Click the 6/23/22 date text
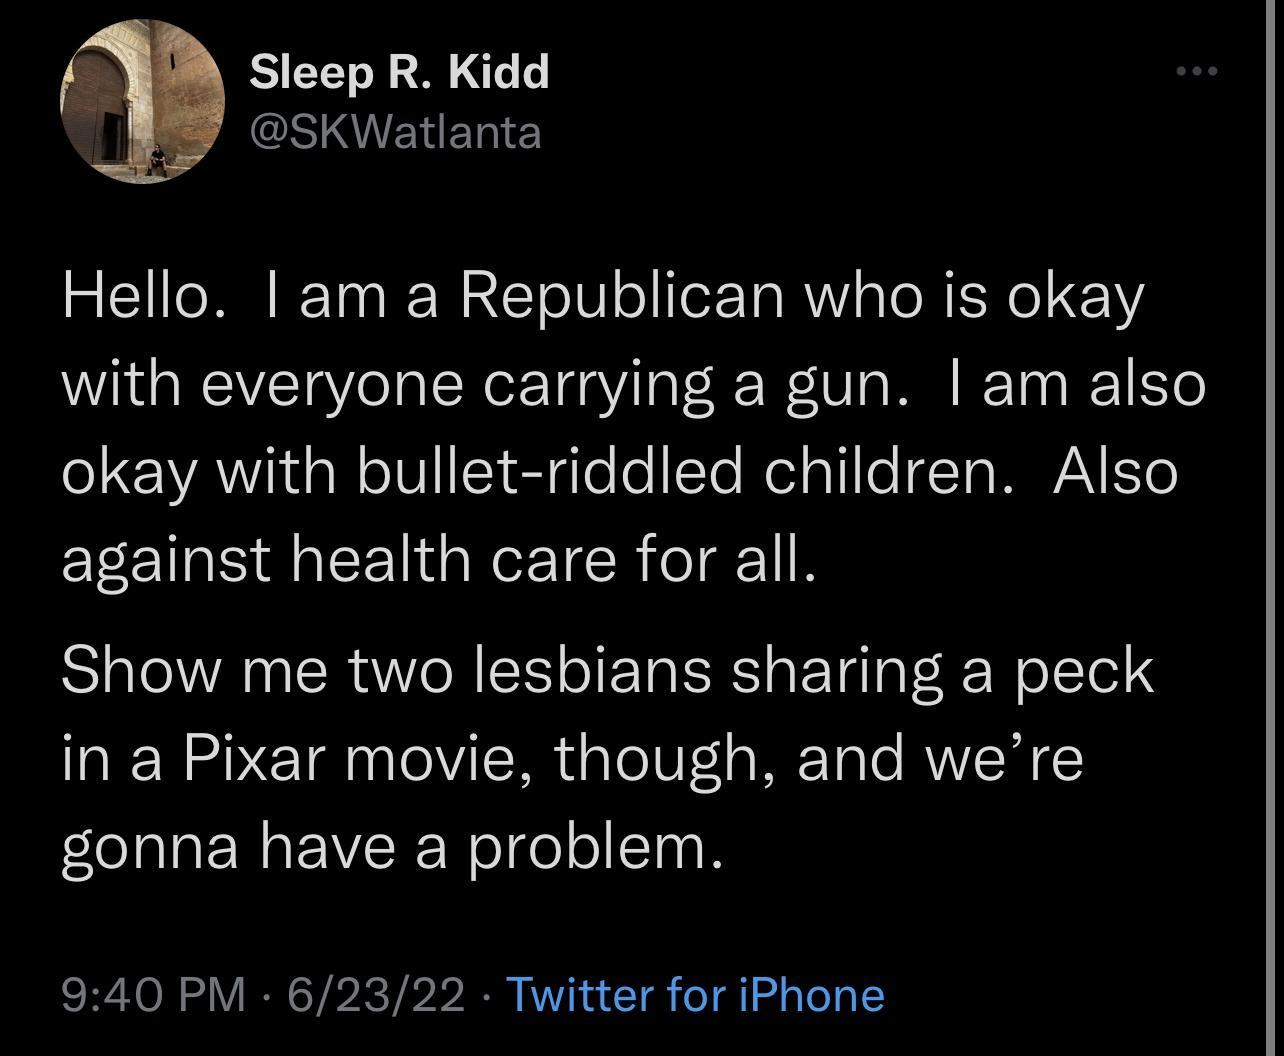Viewport: 1284px width, 1056px height. 378,995
